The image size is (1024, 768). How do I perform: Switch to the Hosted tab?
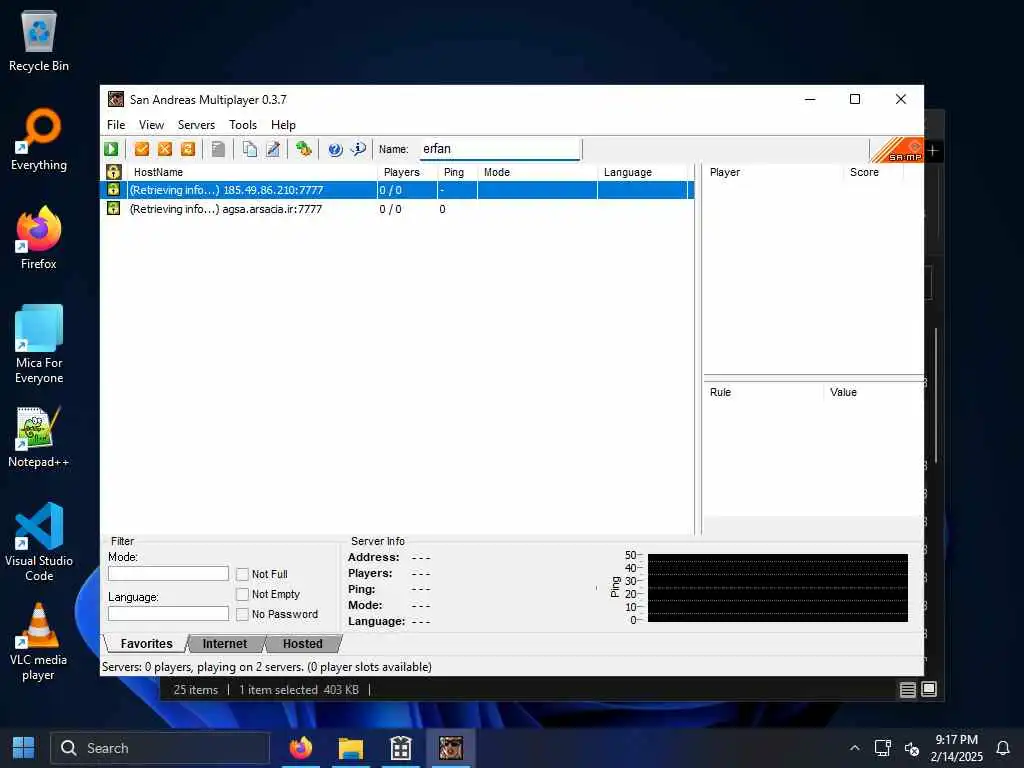pos(302,644)
